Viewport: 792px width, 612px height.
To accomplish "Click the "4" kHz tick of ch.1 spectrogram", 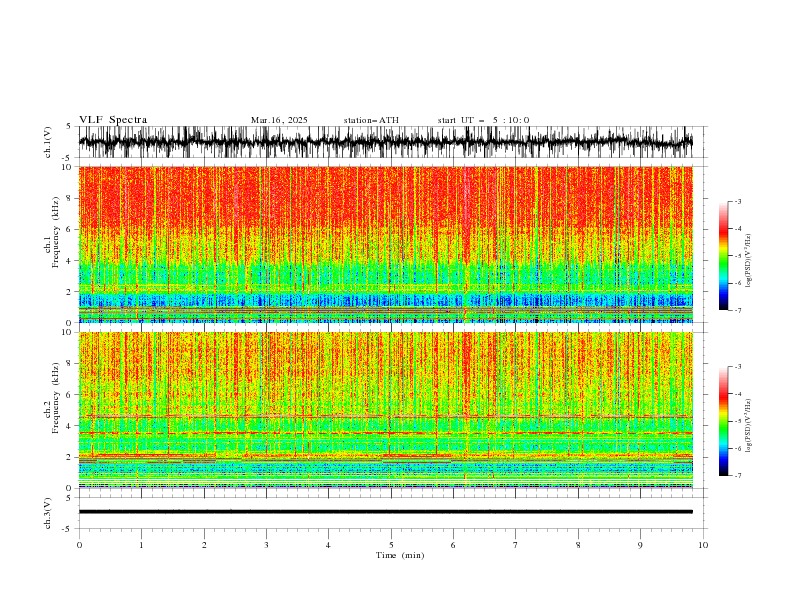I will [70, 261].
